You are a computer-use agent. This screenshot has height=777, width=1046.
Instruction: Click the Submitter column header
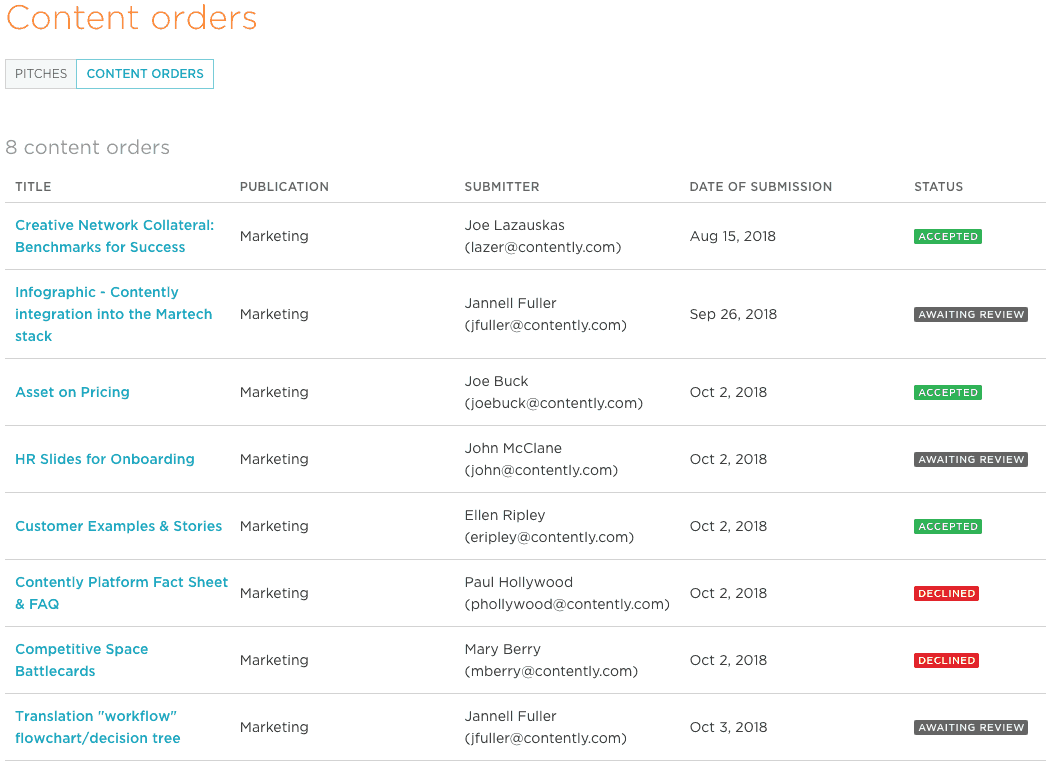tap(502, 187)
